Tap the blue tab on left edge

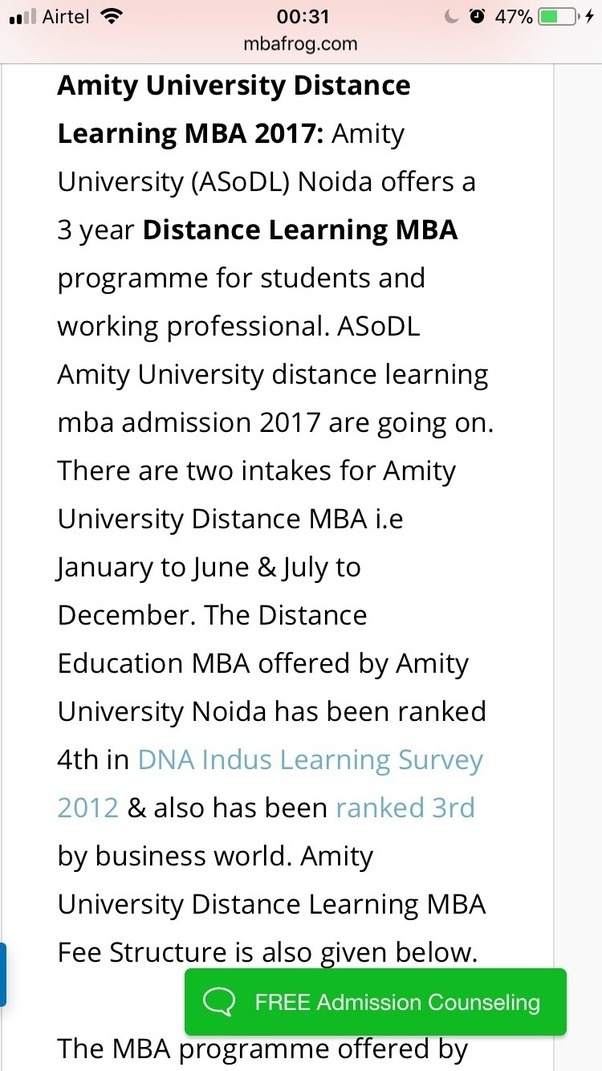3,973
